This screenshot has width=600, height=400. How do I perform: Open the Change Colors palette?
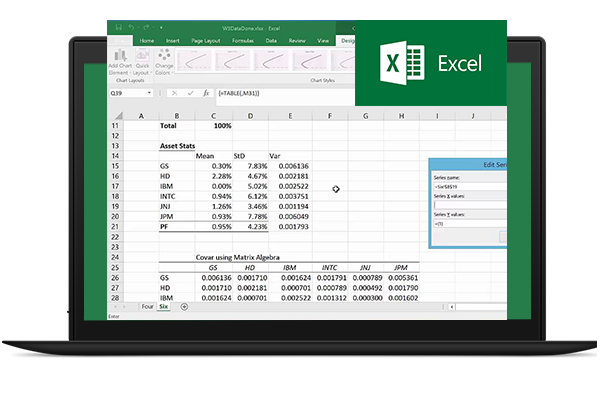pyautogui.click(x=164, y=62)
